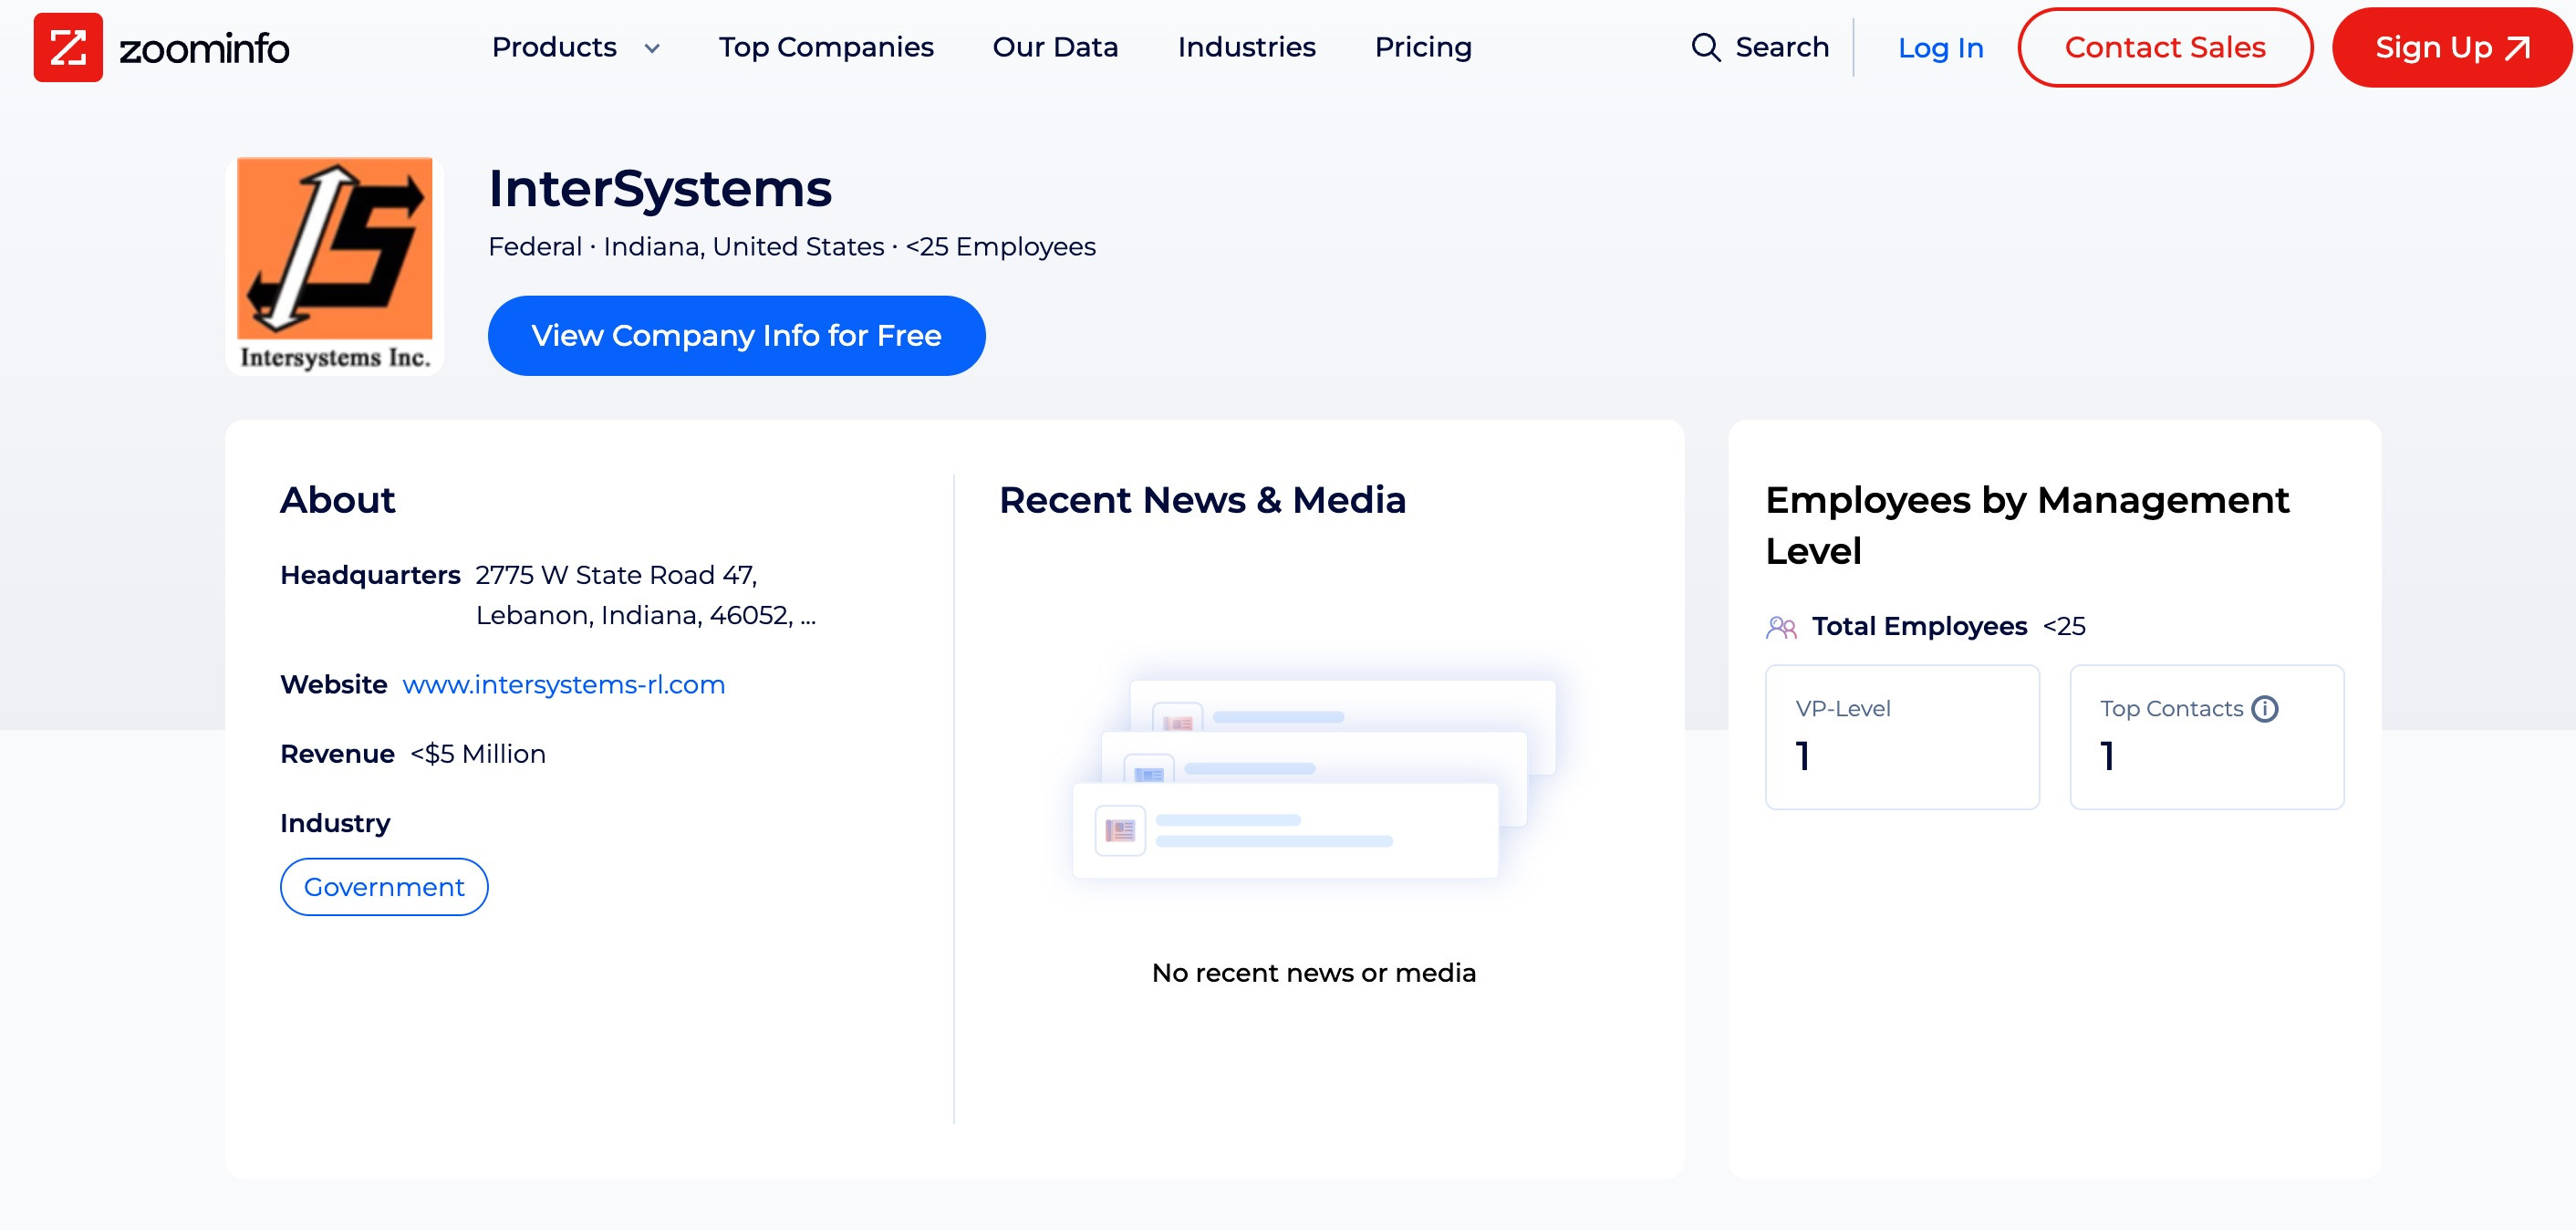
Task: Click the Sign Up arrow icon
Action: [2517, 48]
